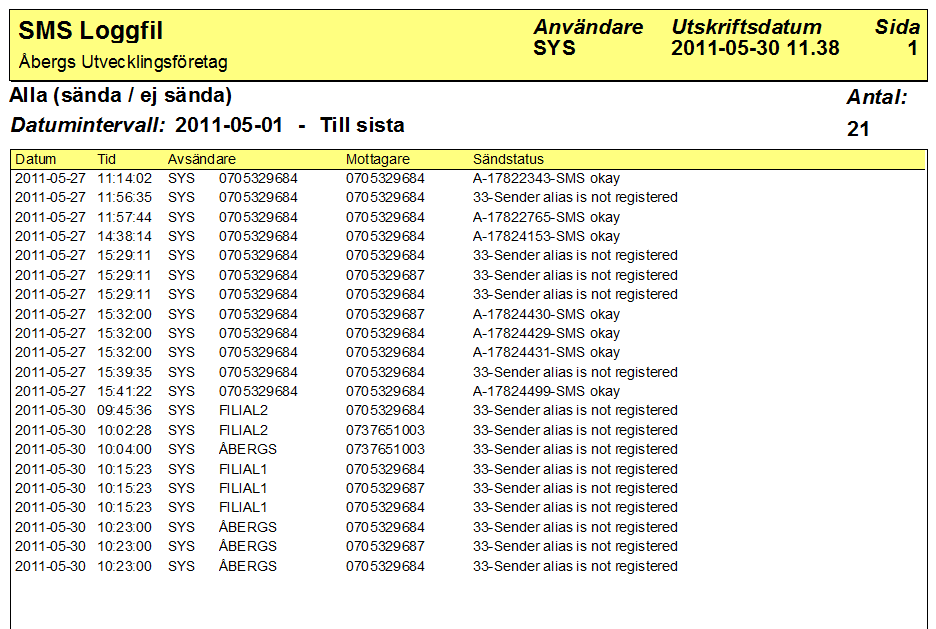Click status A-17824499-SMS okay

546,391
